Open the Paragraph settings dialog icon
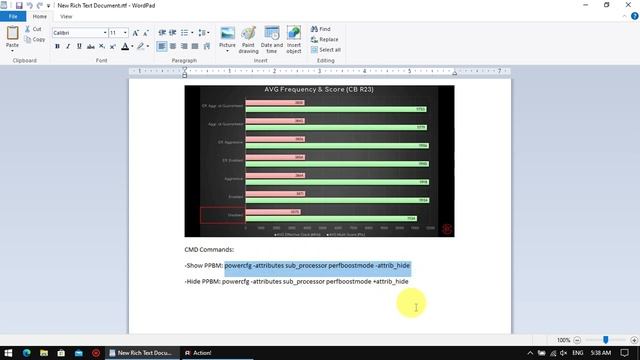The height and width of the screenshot is (360, 640). (207, 46)
